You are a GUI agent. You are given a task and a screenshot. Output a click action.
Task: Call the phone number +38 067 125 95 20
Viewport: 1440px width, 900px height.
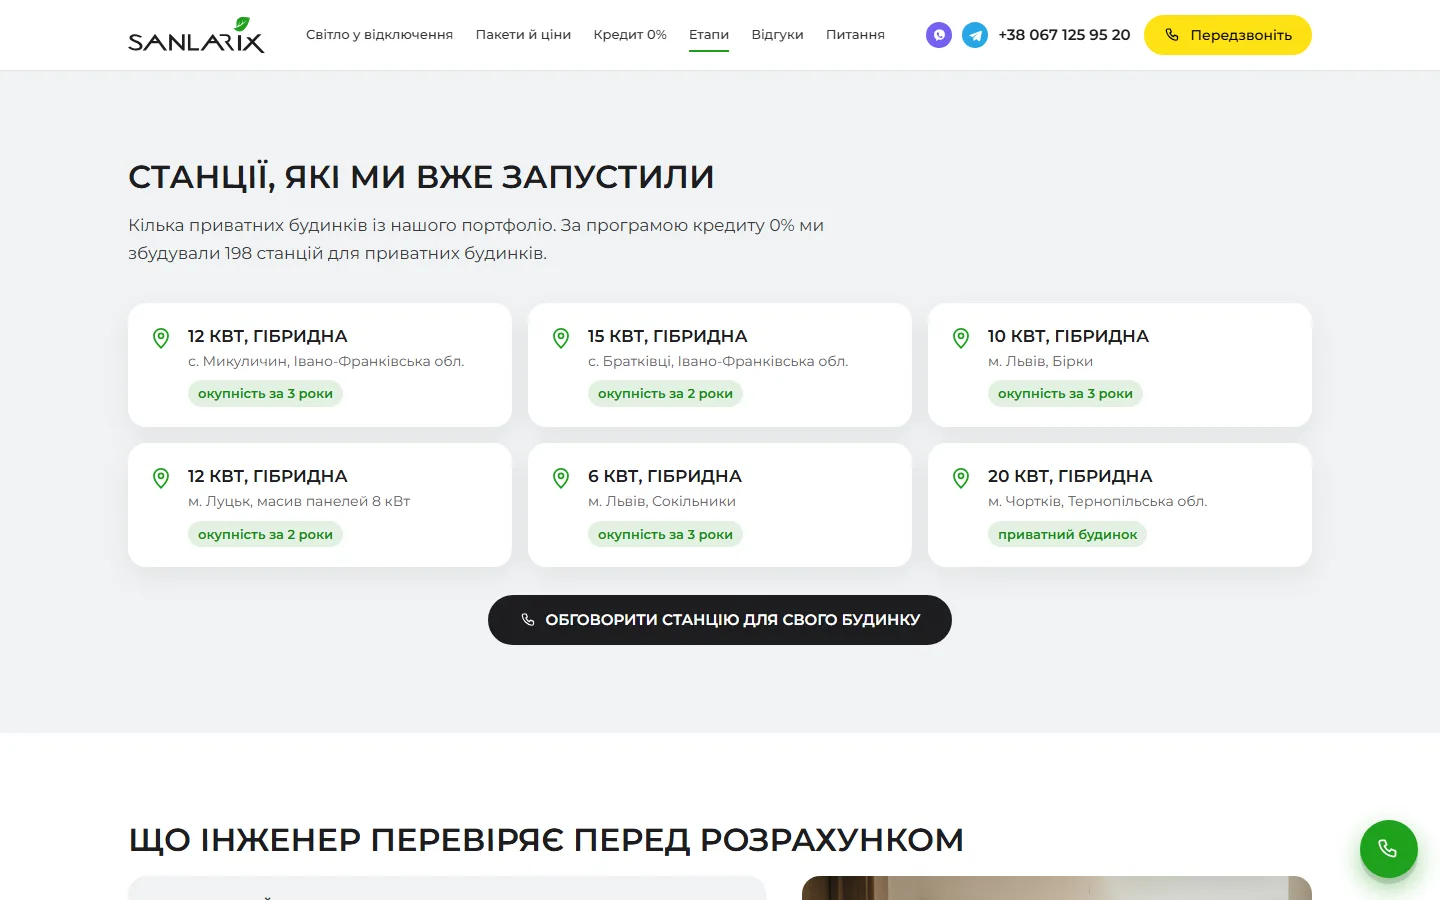pos(1064,35)
